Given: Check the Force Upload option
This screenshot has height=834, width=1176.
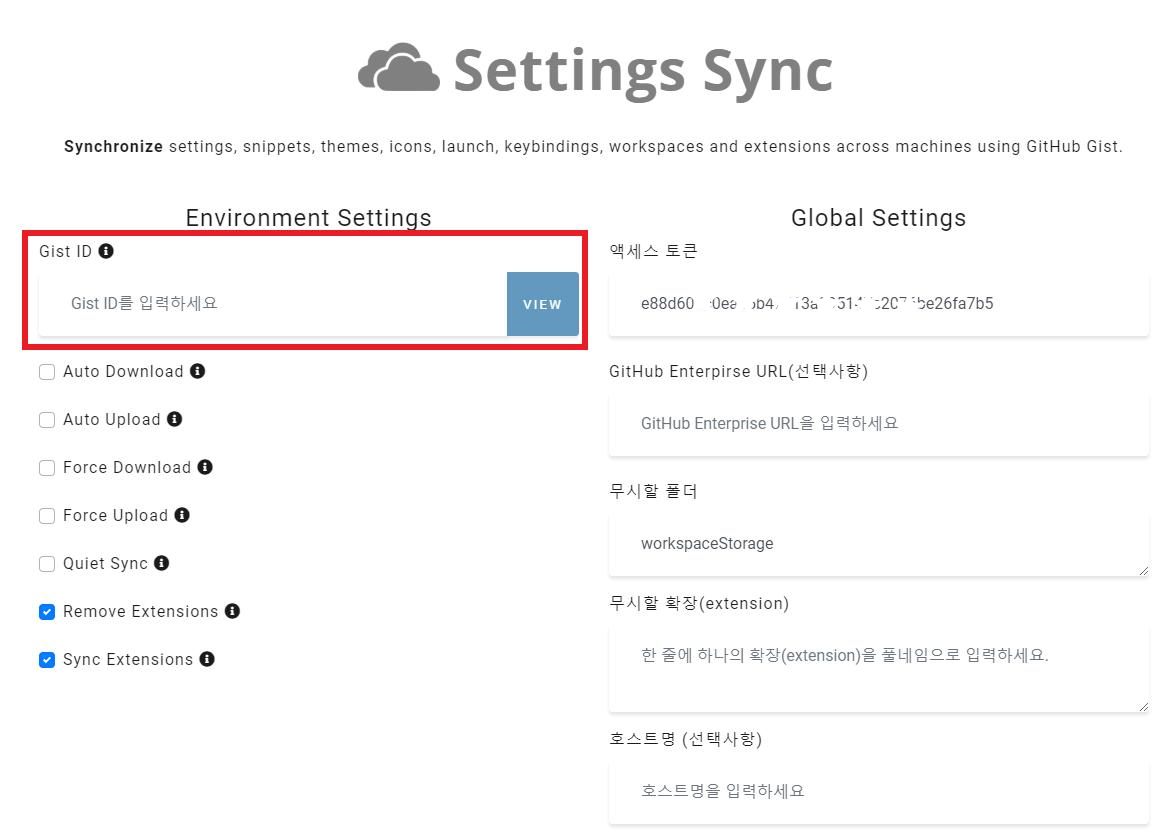Looking at the screenshot, I should (x=47, y=516).
